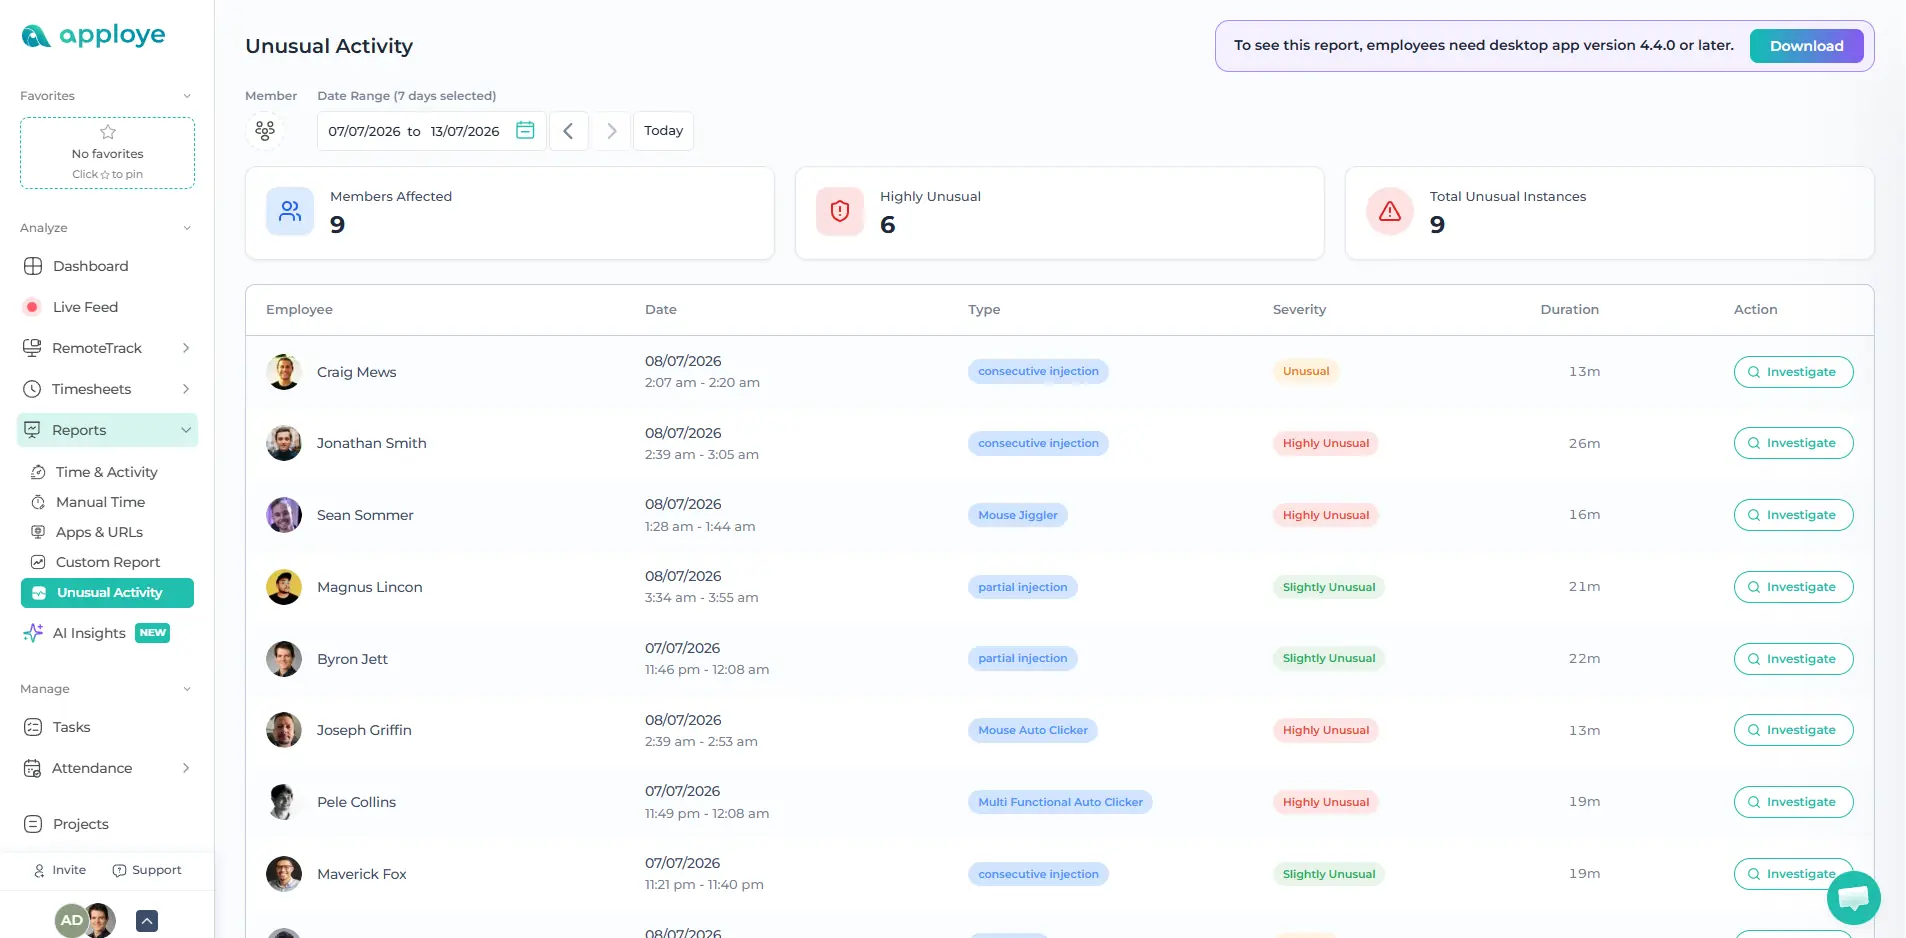
Task: Click the Highly Unusual shield icon
Action: click(840, 211)
